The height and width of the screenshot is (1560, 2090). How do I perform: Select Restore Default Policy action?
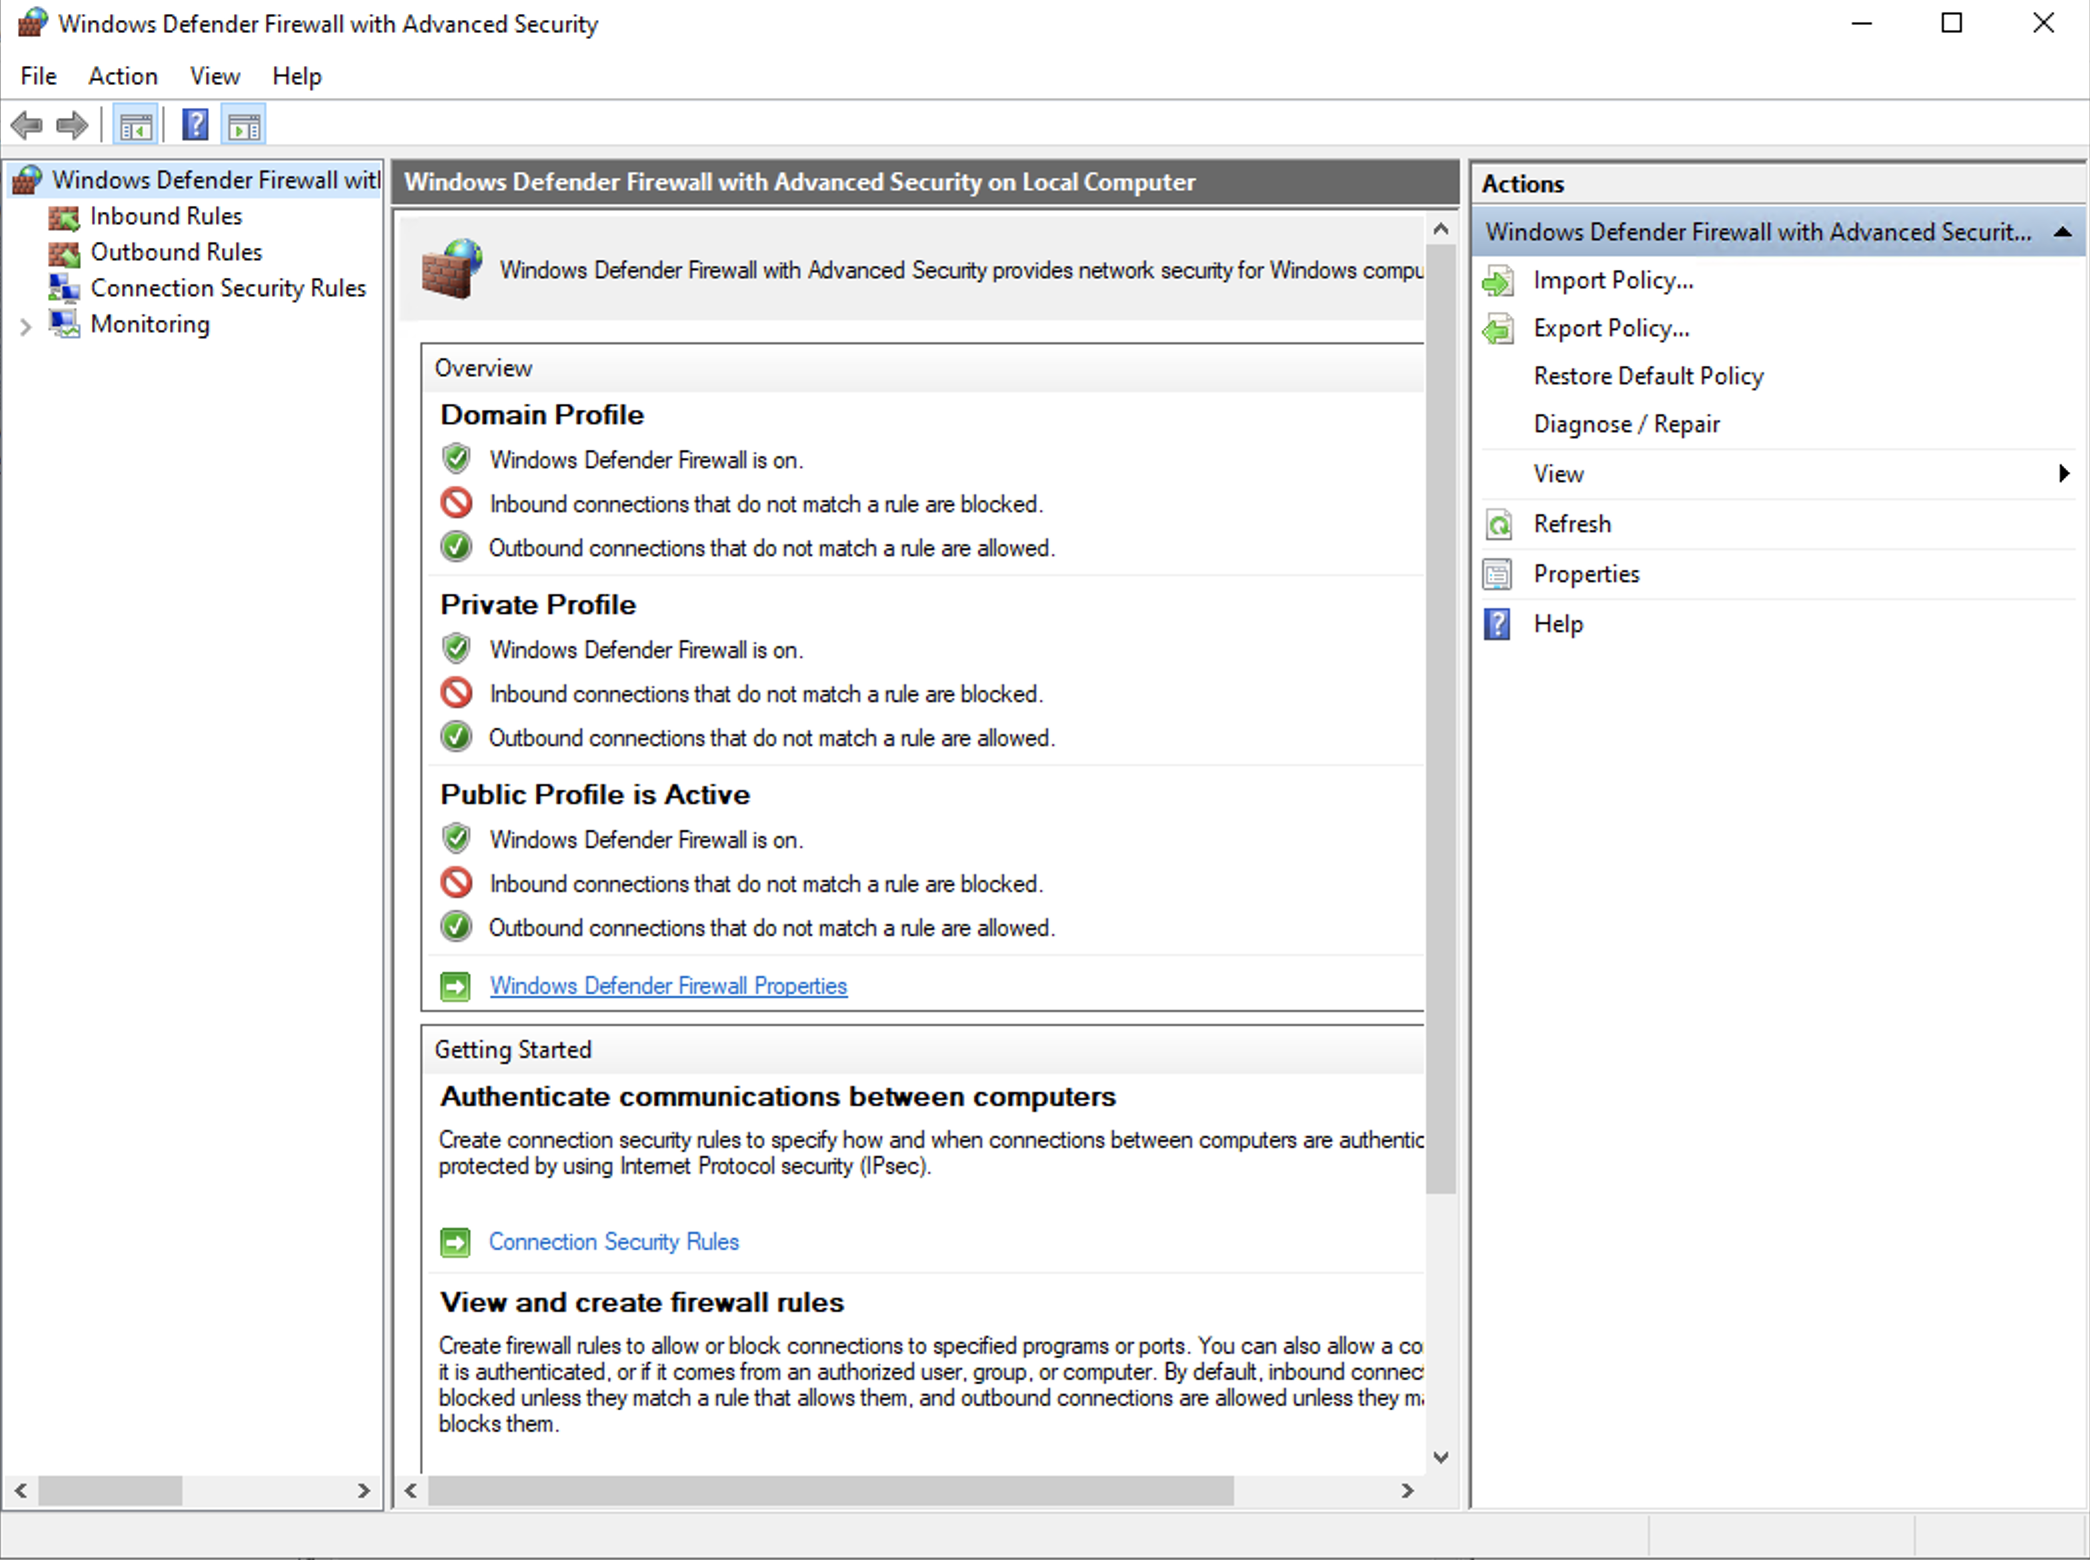point(1648,376)
